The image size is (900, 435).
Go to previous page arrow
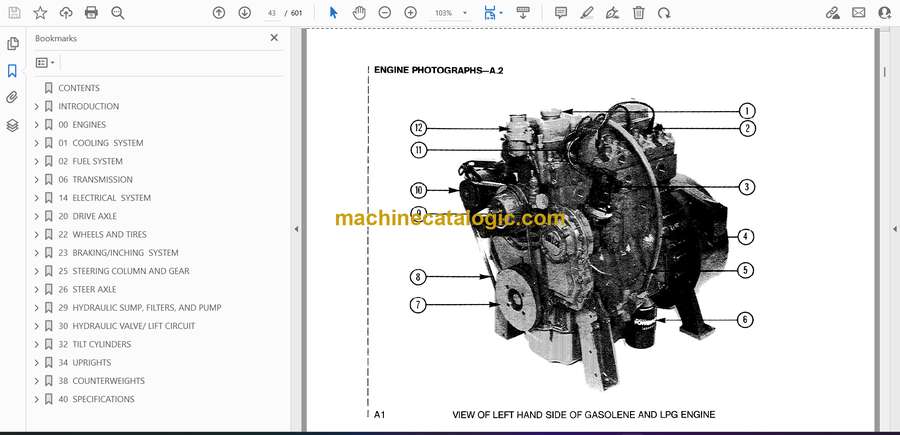(219, 13)
